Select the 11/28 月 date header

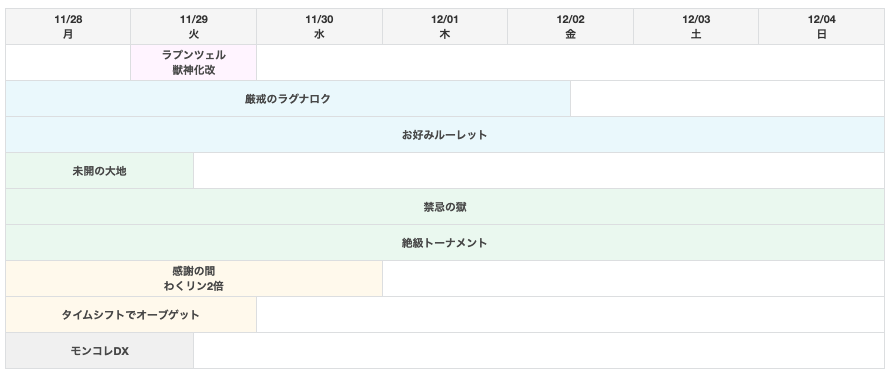coord(68,27)
